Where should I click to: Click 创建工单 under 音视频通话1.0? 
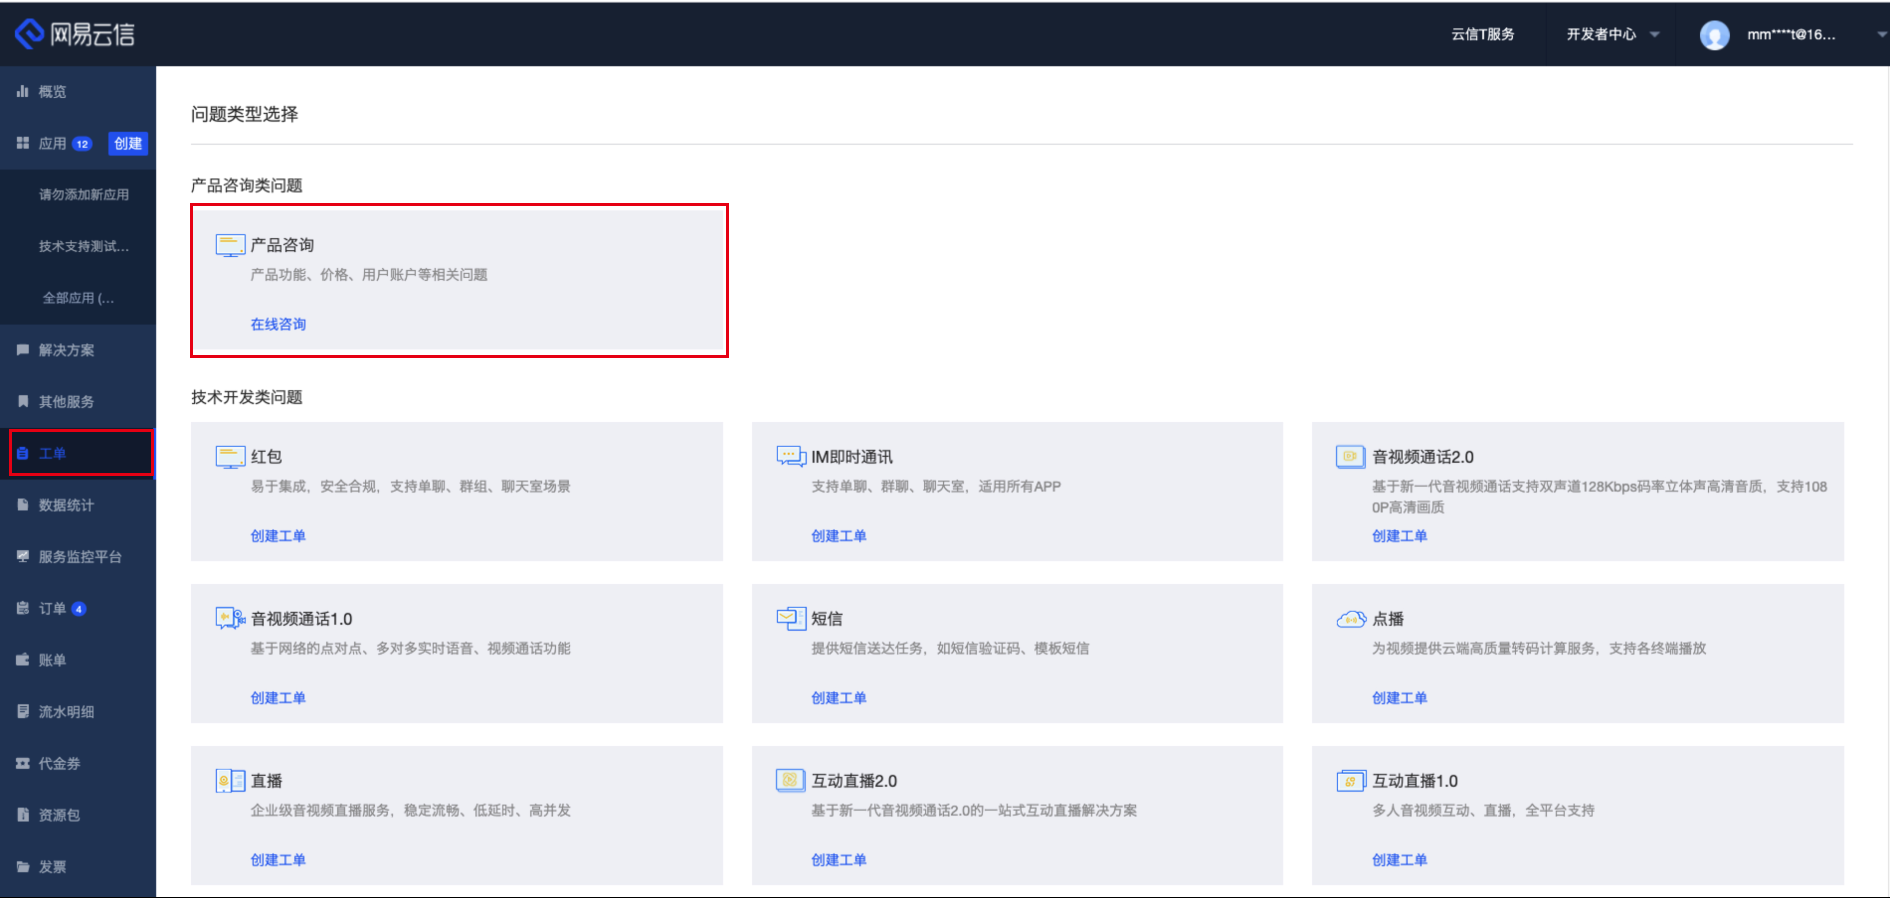278,698
